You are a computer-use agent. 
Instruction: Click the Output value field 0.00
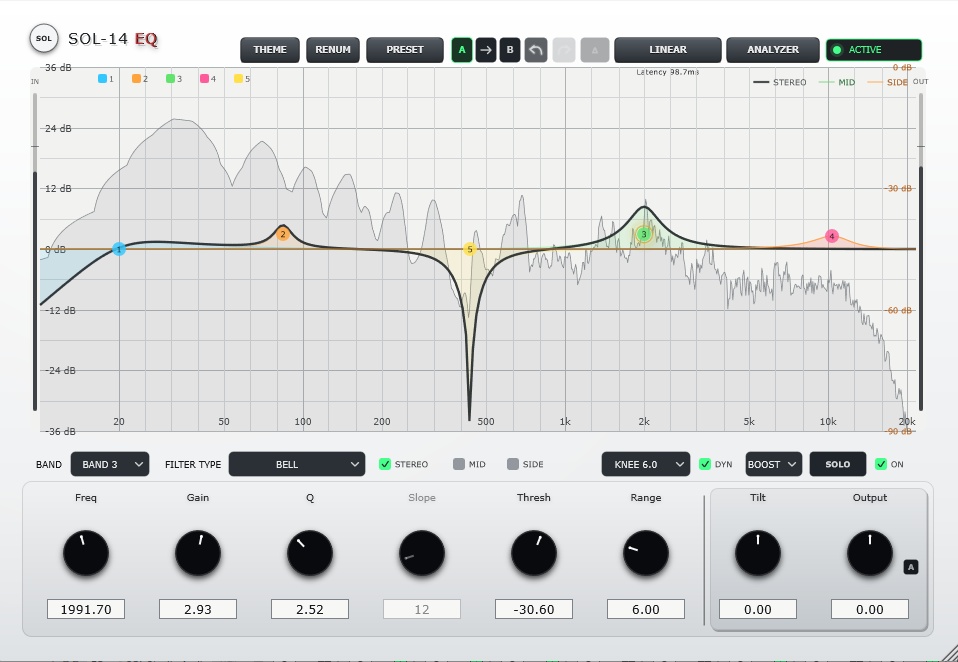coord(870,609)
